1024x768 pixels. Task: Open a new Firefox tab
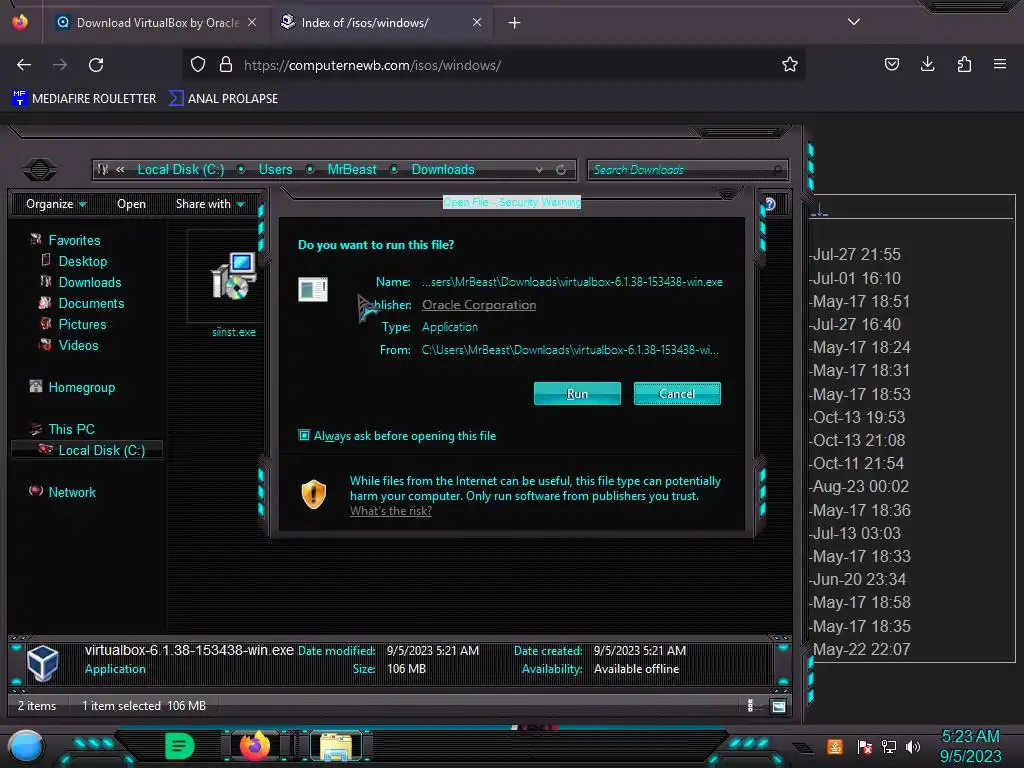(x=515, y=23)
